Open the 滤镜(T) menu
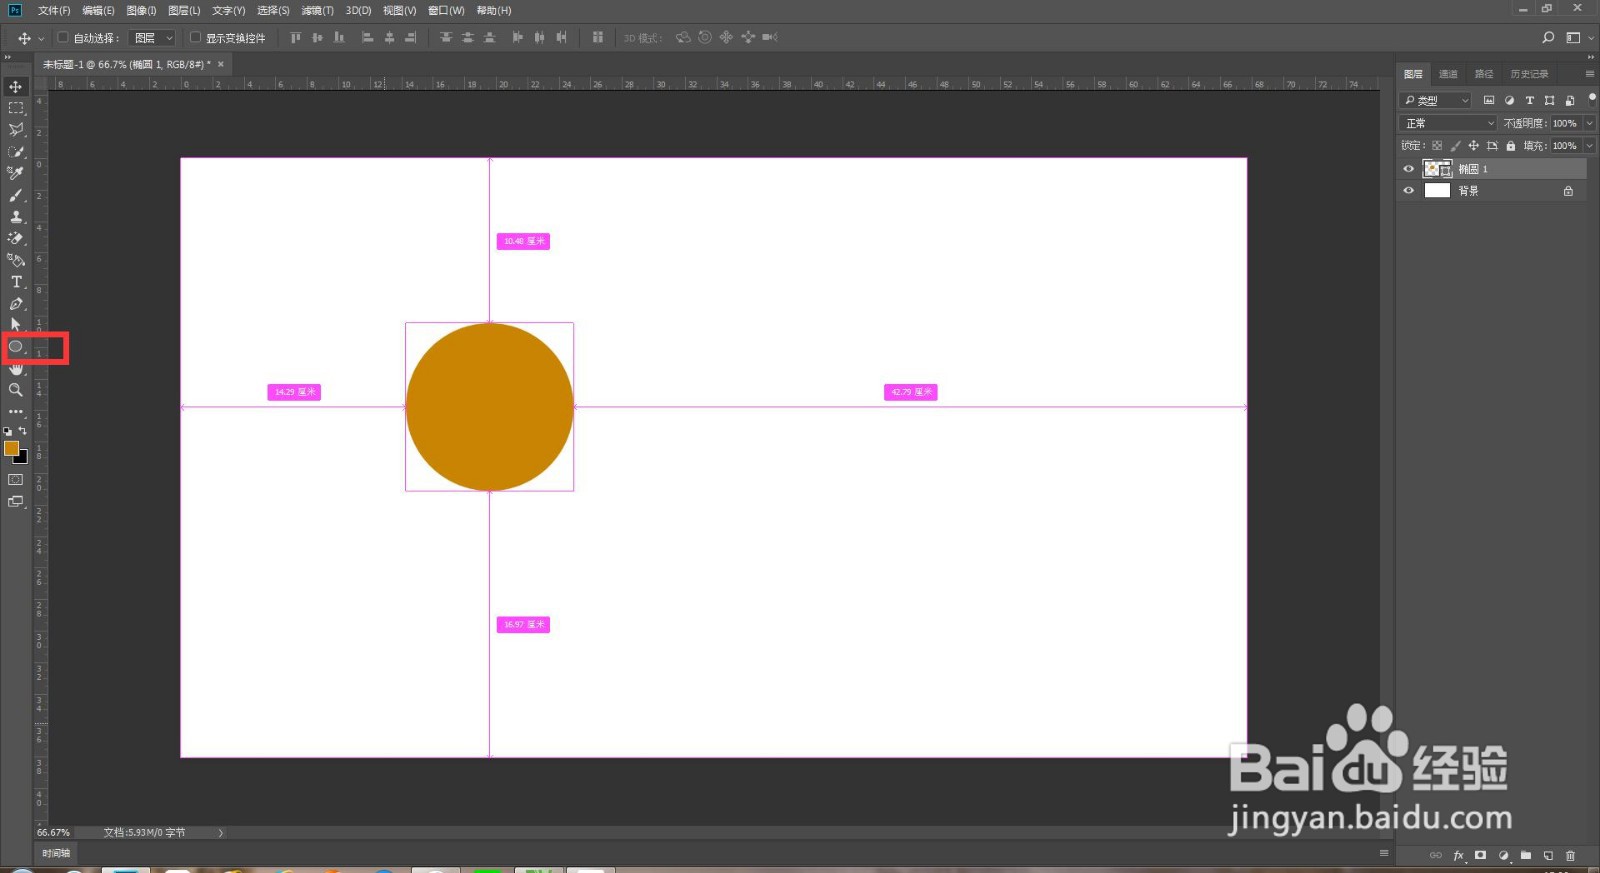This screenshot has height=873, width=1600. point(317,10)
